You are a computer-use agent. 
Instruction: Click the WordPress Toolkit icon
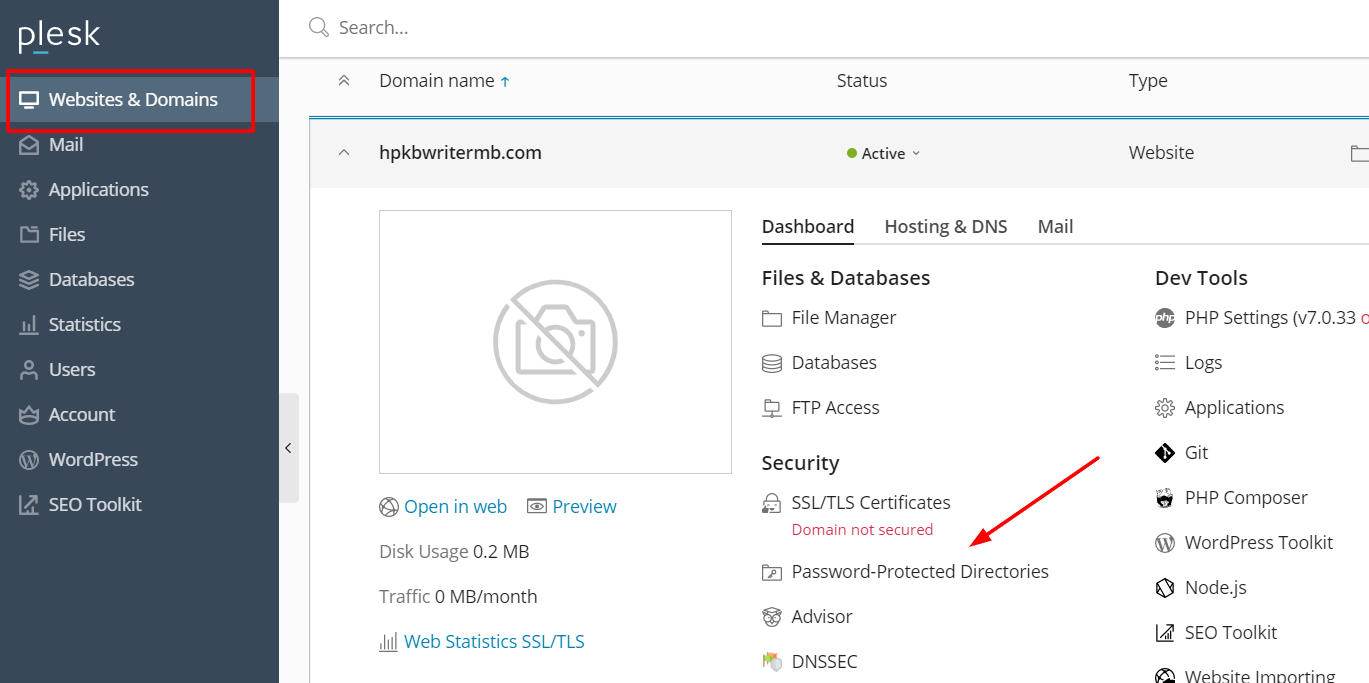coord(1164,543)
